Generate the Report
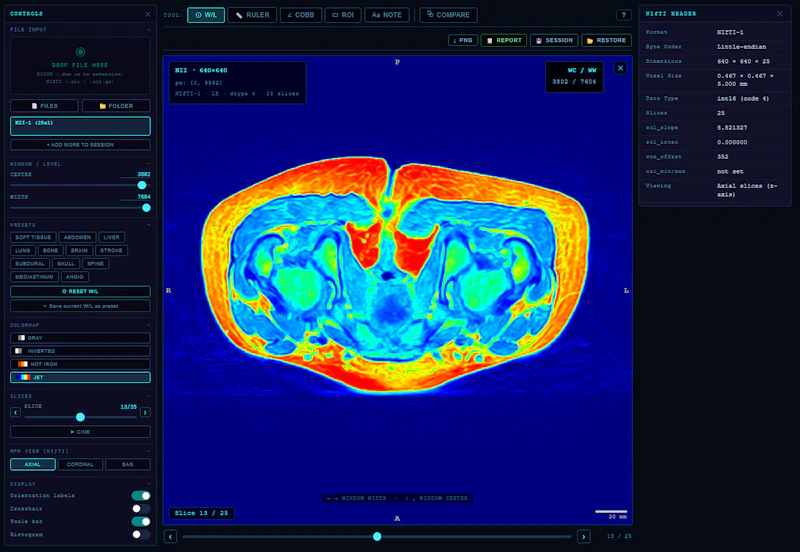800x552 pixels. (x=504, y=40)
